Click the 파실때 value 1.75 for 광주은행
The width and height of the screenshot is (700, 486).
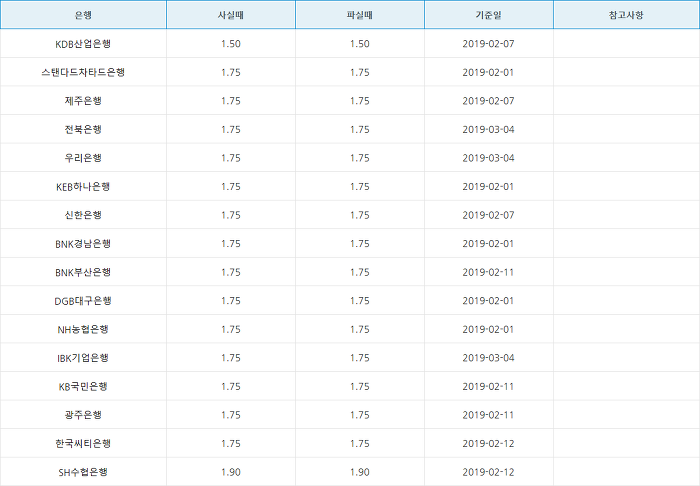coord(360,415)
